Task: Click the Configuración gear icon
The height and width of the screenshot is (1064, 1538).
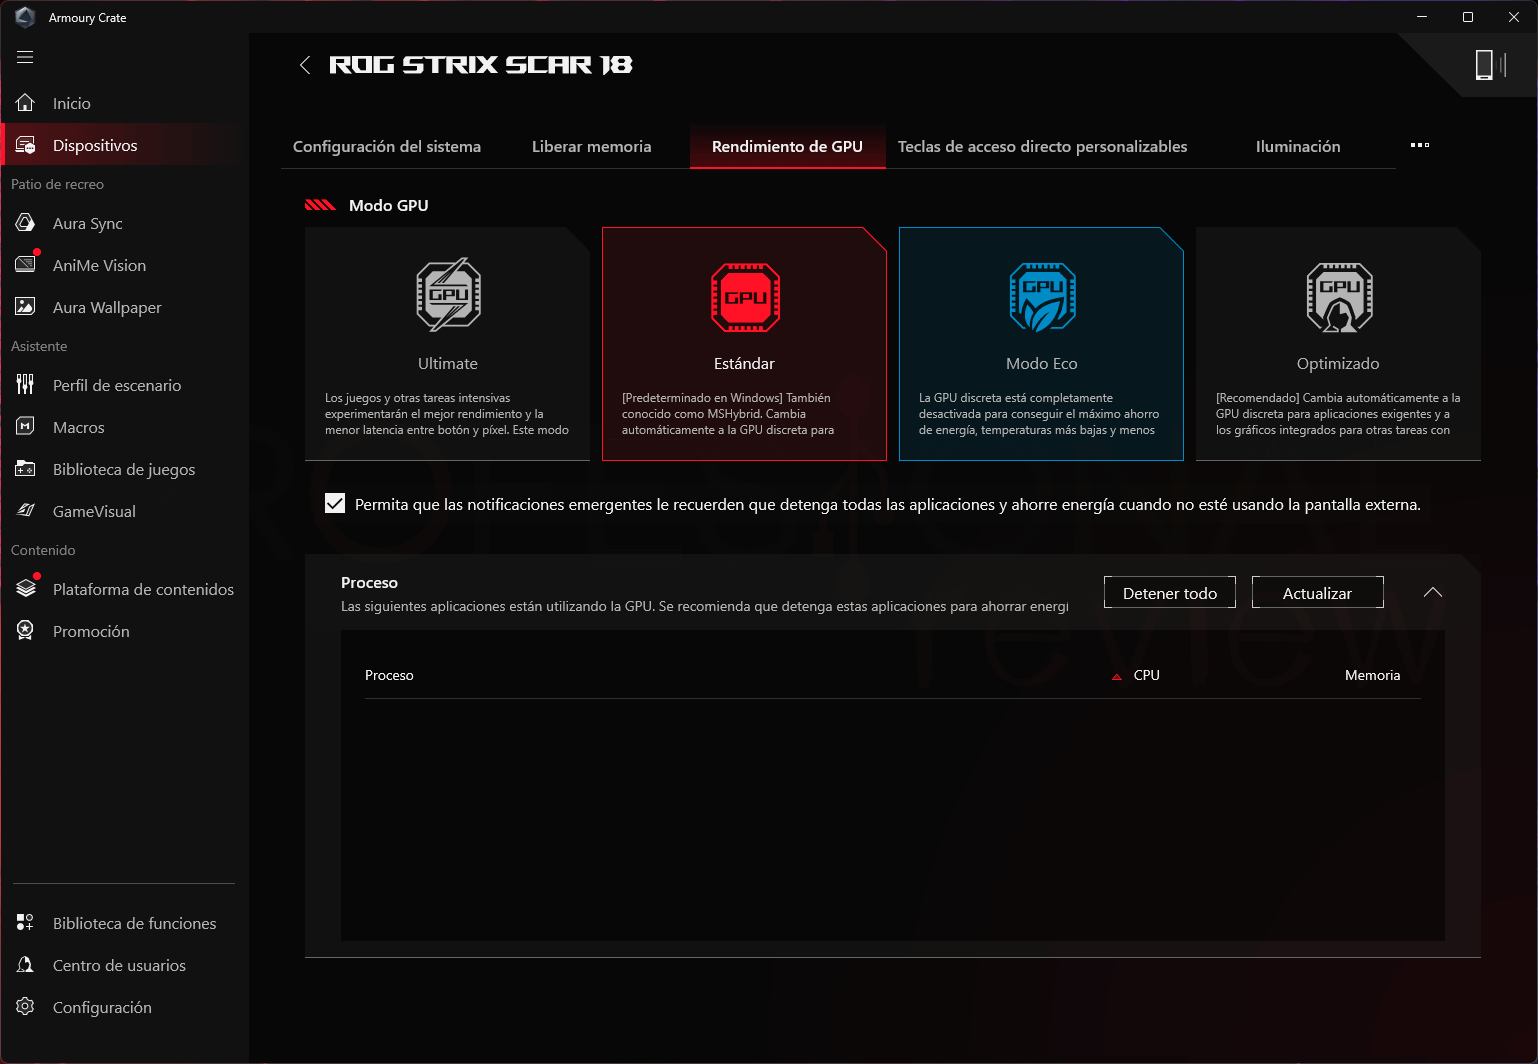Action: [26, 1007]
